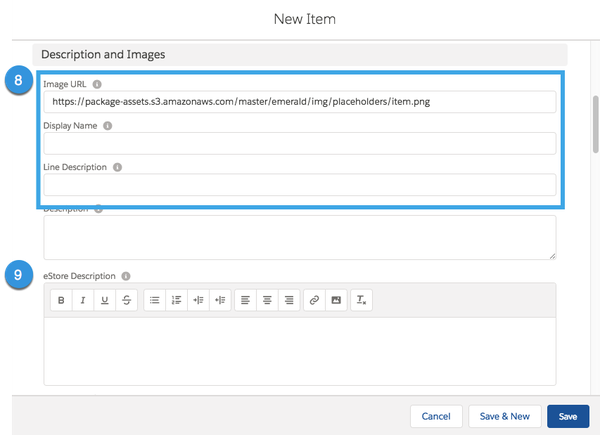Click into the Line Description field

click(299, 184)
